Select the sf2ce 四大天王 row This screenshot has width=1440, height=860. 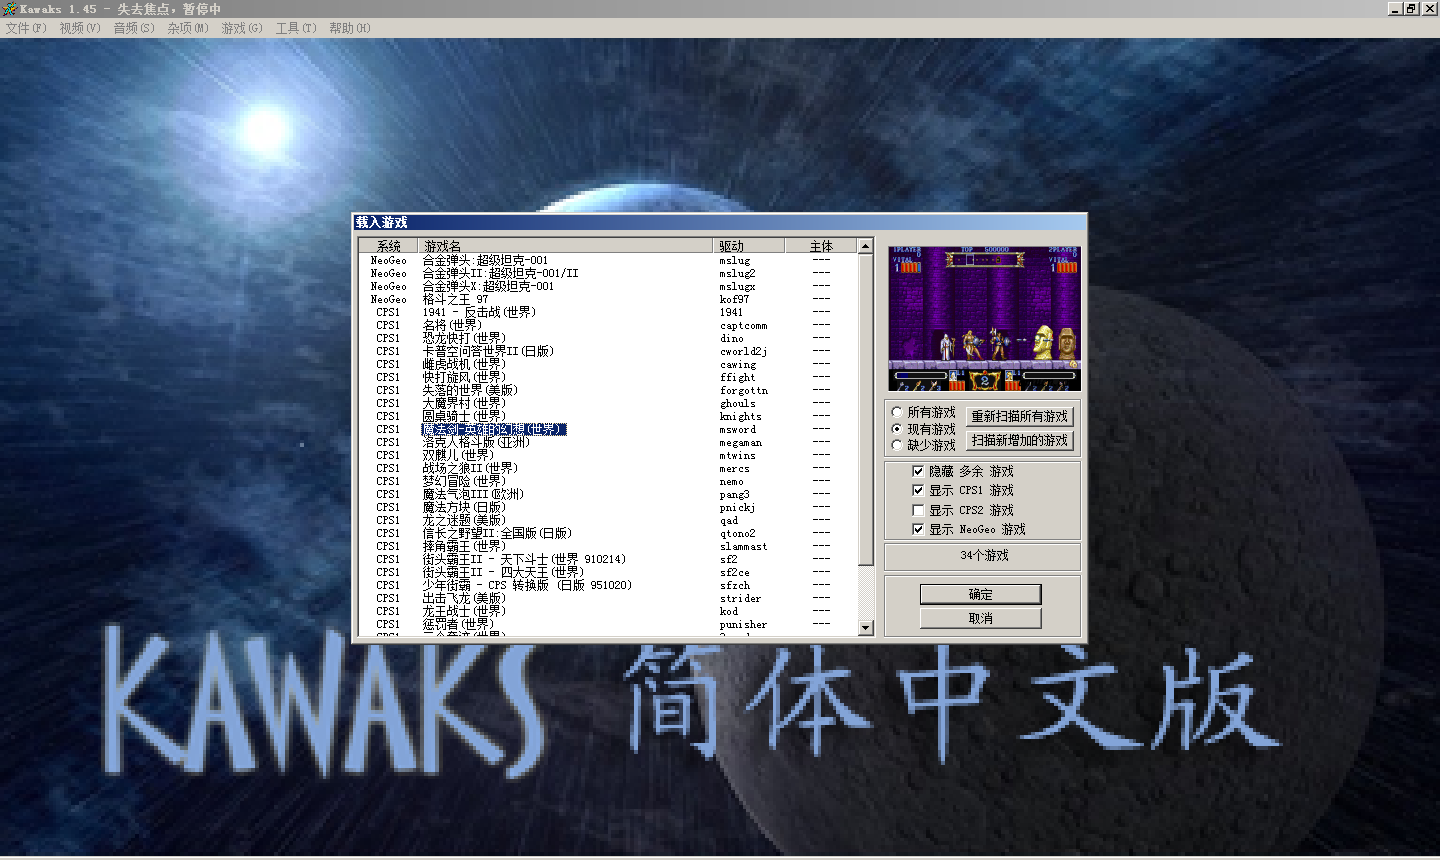tap(608, 572)
